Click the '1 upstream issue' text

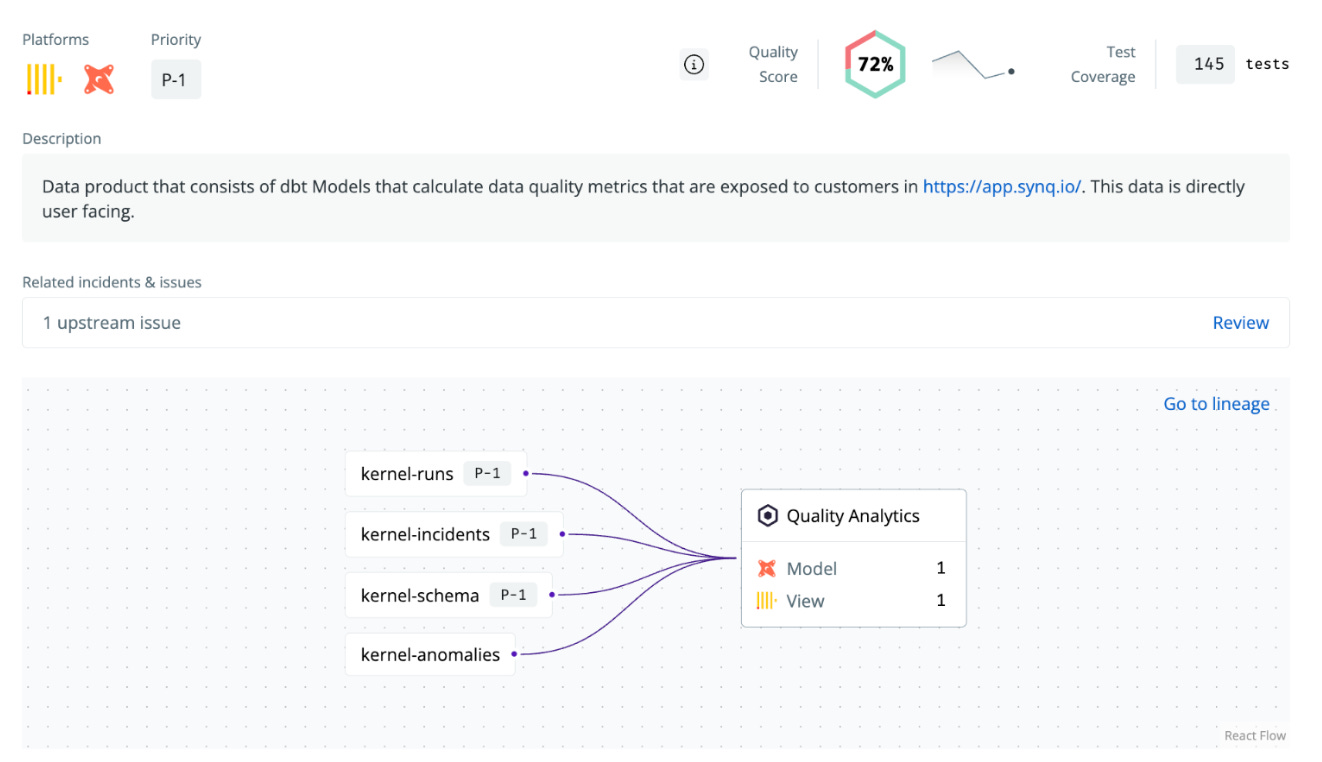pos(112,323)
